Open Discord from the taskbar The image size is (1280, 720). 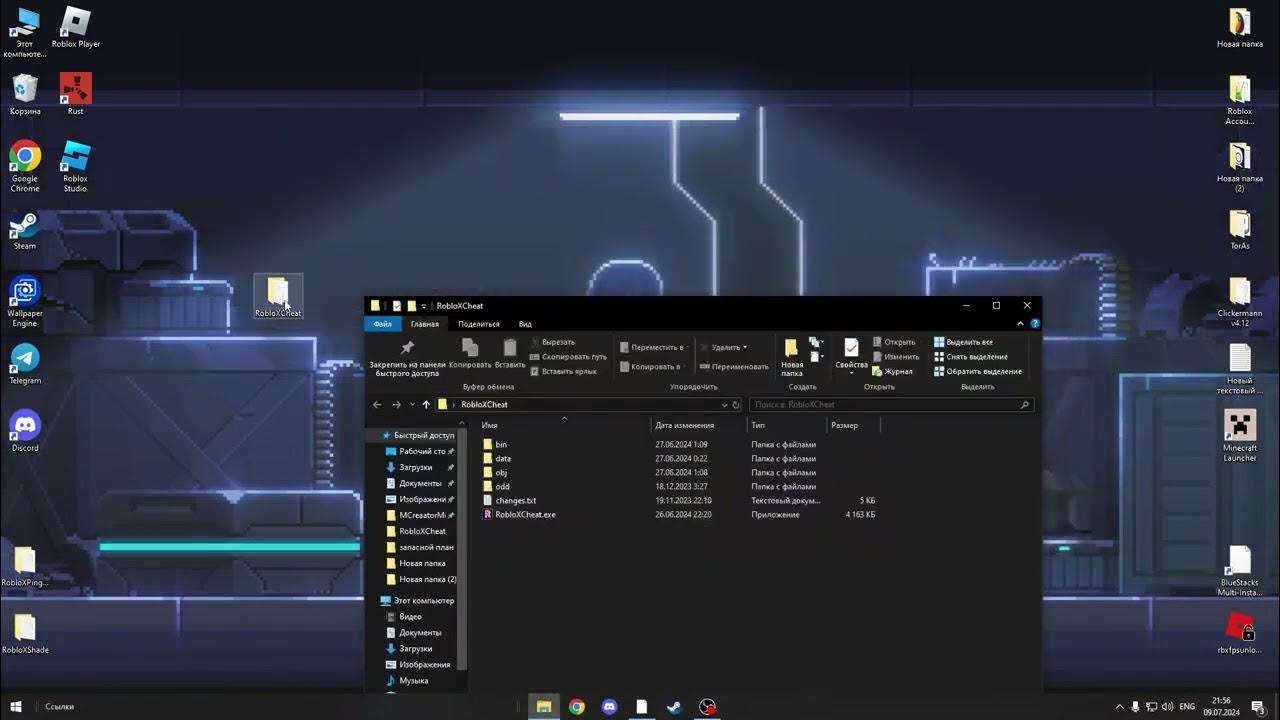pyautogui.click(x=609, y=707)
